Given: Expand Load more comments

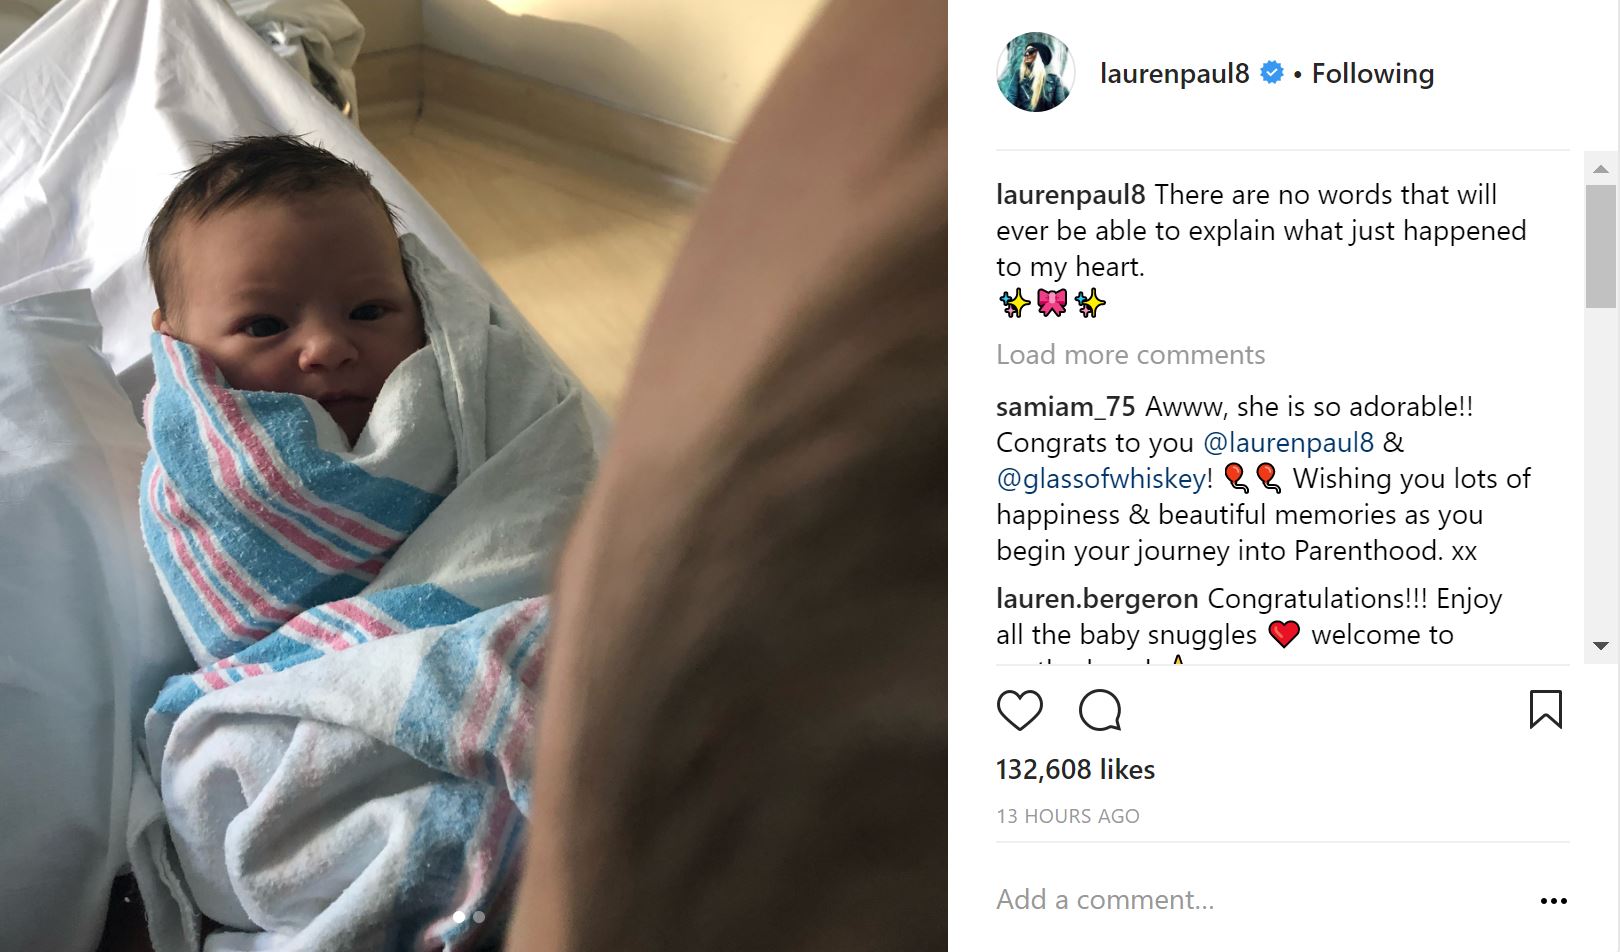Looking at the screenshot, I should (x=1130, y=355).
